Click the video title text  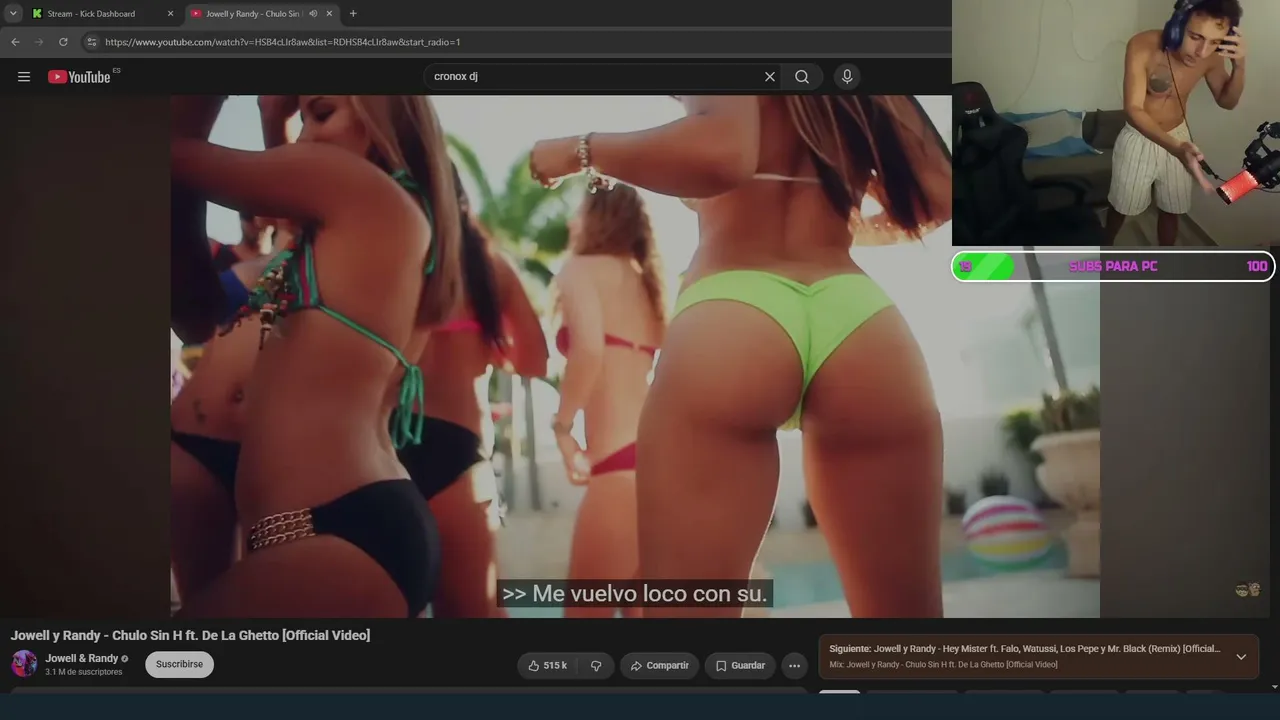click(x=190, y=635)
